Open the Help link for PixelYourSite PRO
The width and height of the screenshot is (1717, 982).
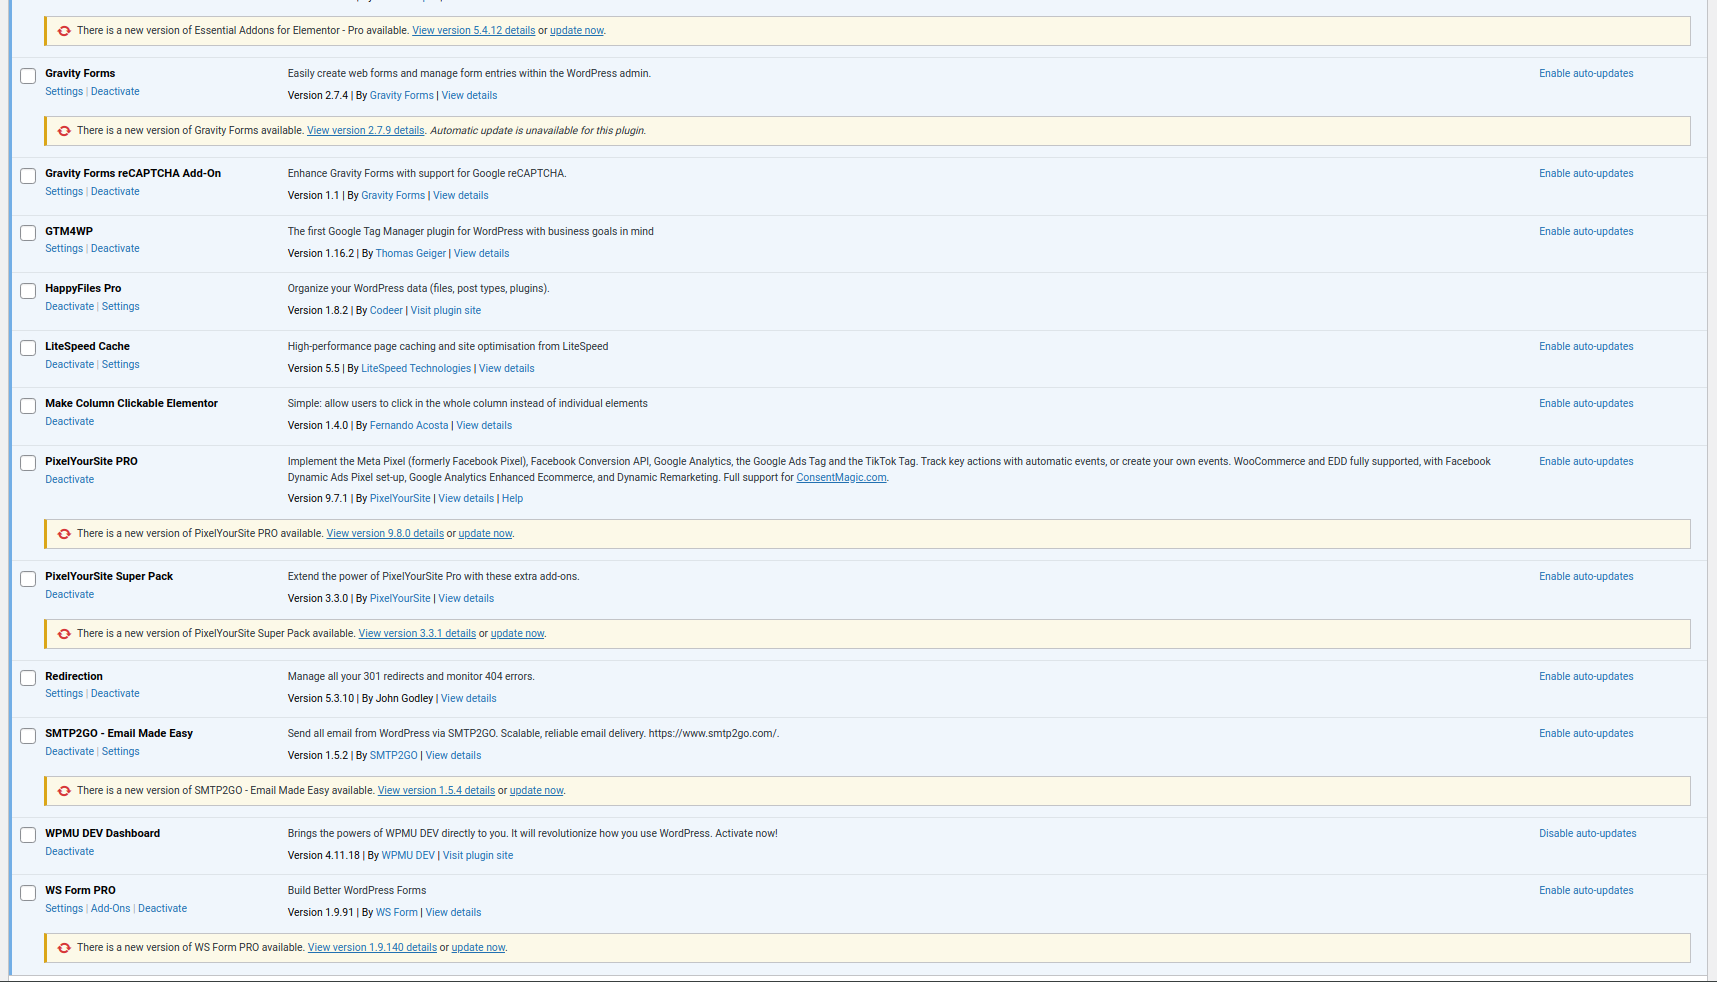[512, 499]
